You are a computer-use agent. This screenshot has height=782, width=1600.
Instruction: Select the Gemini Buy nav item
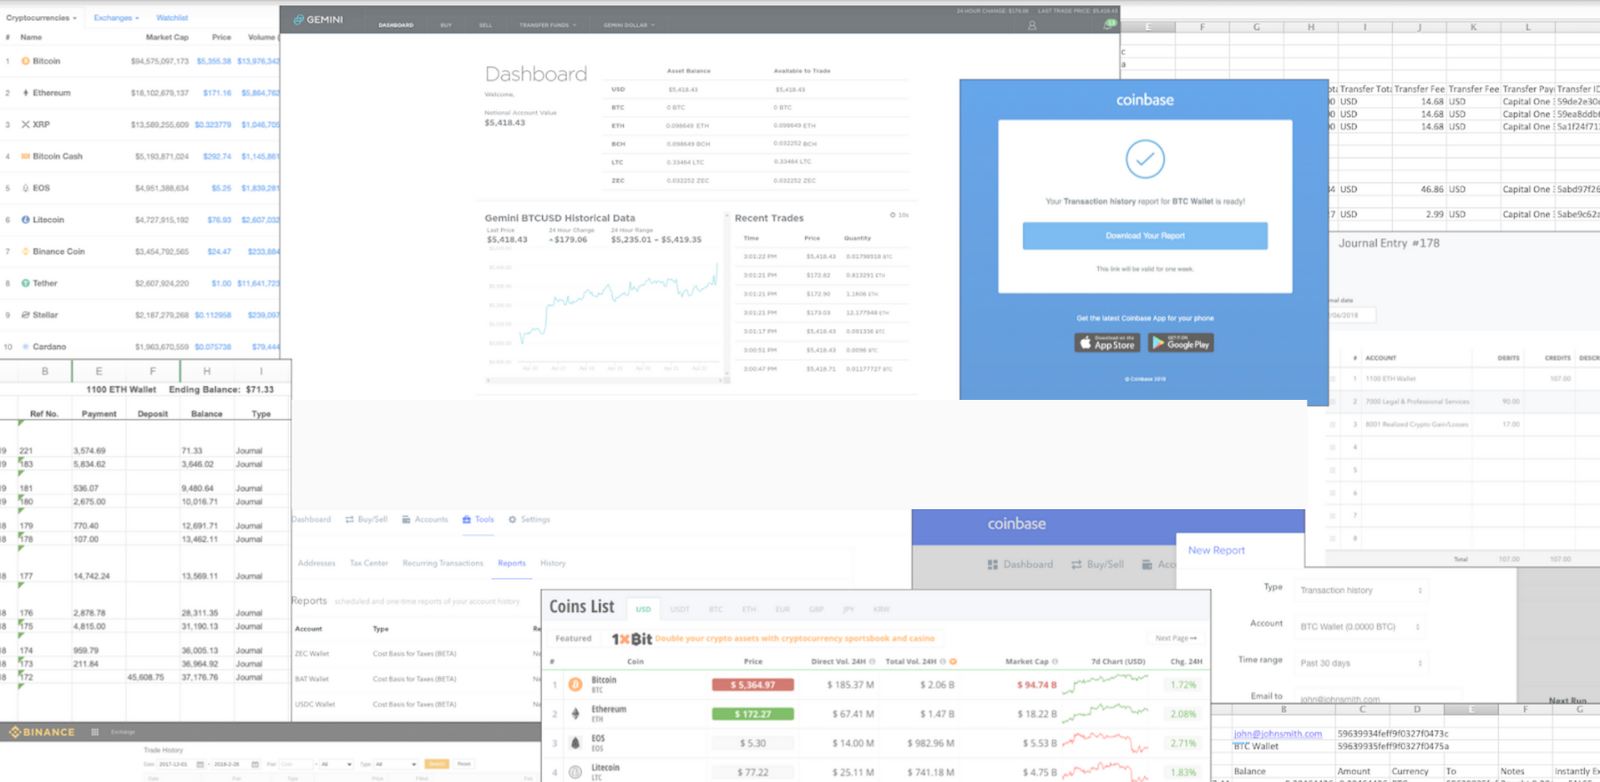(446, 25)
